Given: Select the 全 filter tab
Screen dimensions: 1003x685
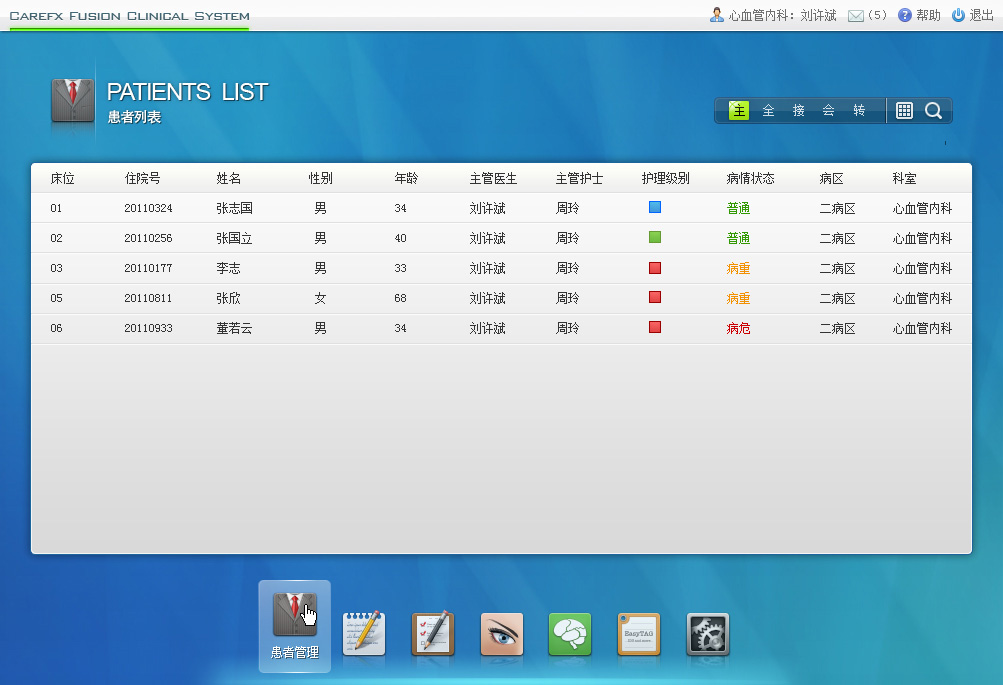Looking at the screenshot, I should [768, 111].
